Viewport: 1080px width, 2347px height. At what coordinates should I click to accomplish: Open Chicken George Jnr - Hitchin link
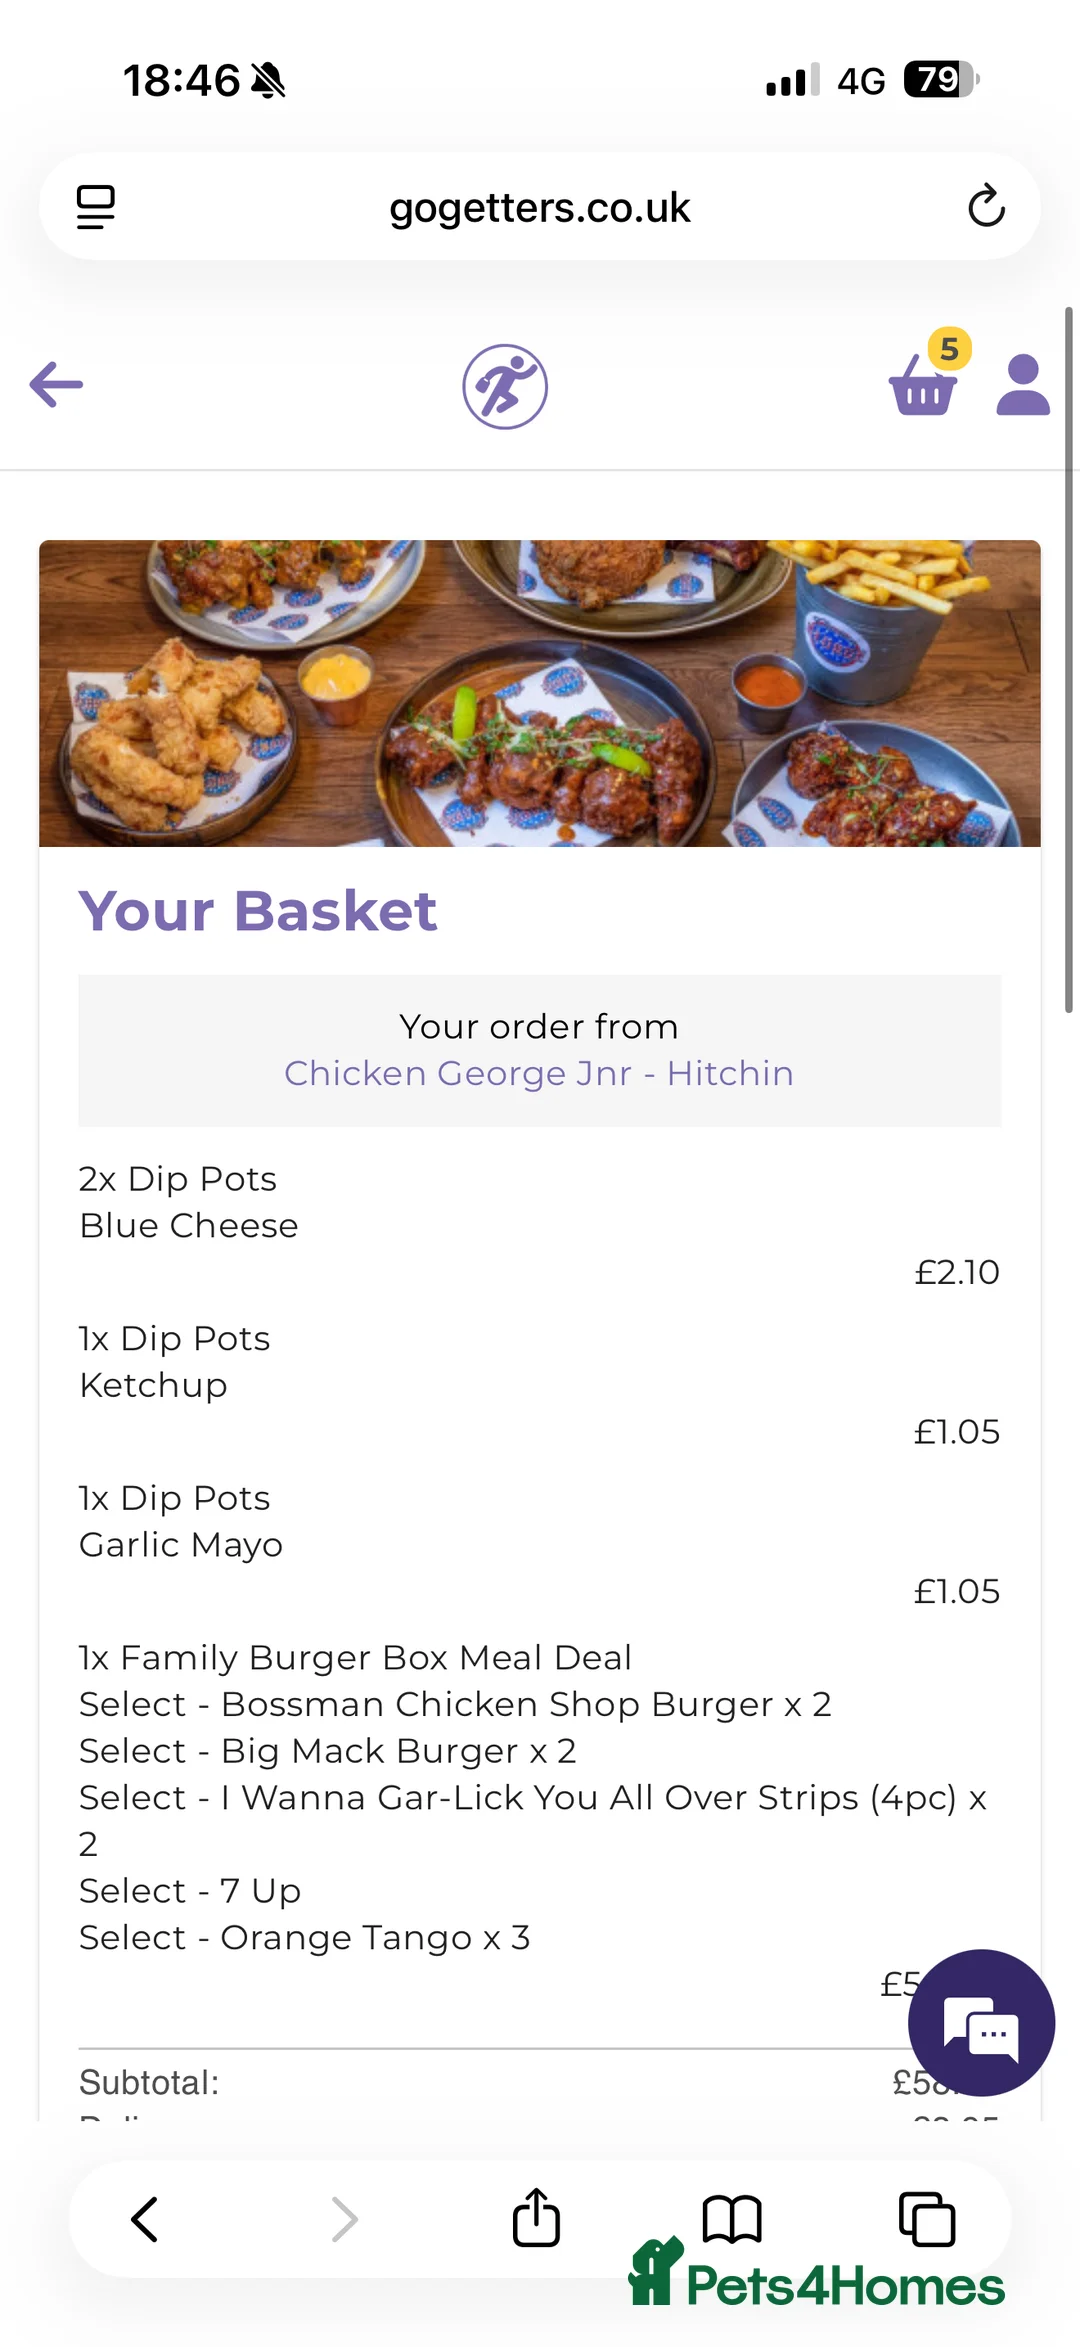click(539, 1073)
